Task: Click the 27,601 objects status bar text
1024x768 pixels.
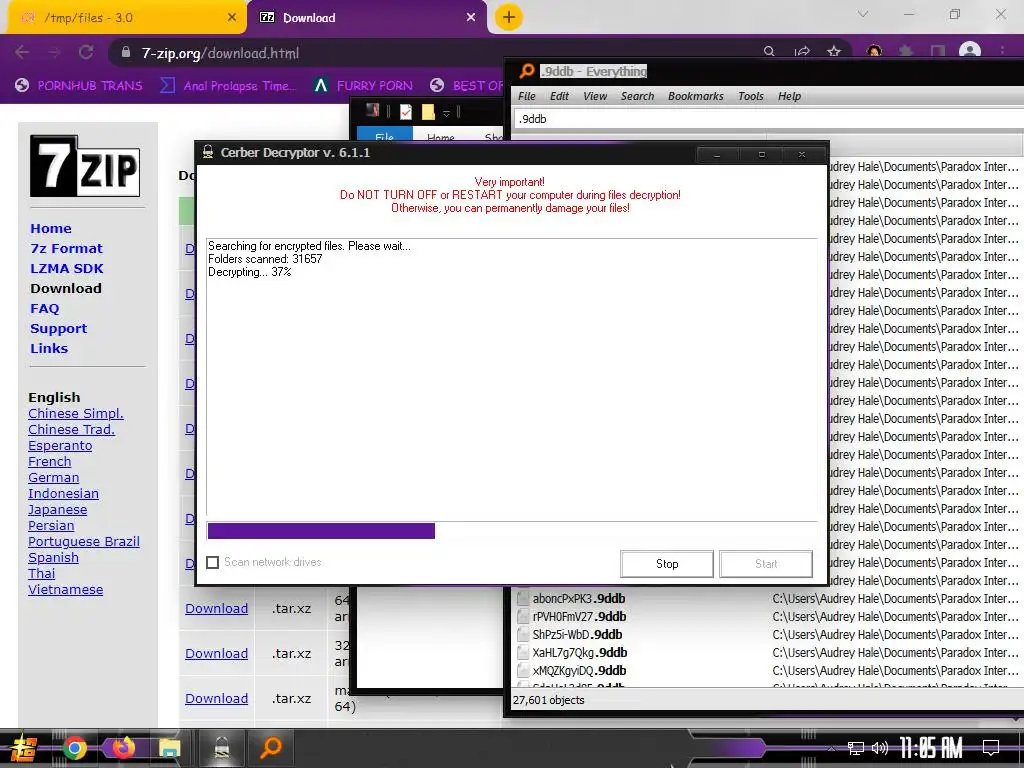Action: click(549, 700)
